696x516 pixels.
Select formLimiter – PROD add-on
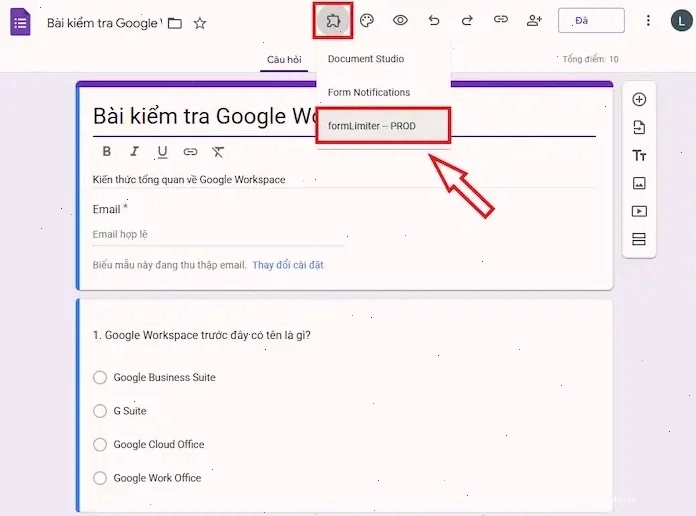pyautogui.click(x=384, y=126)
